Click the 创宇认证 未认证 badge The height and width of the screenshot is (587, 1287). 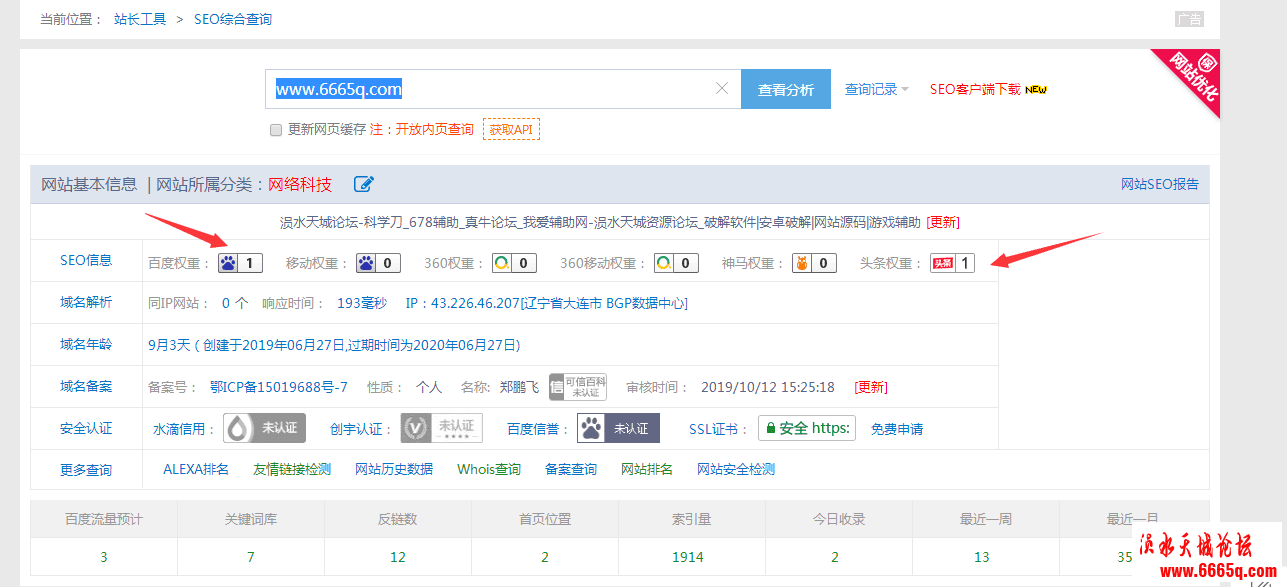point(442,428)
